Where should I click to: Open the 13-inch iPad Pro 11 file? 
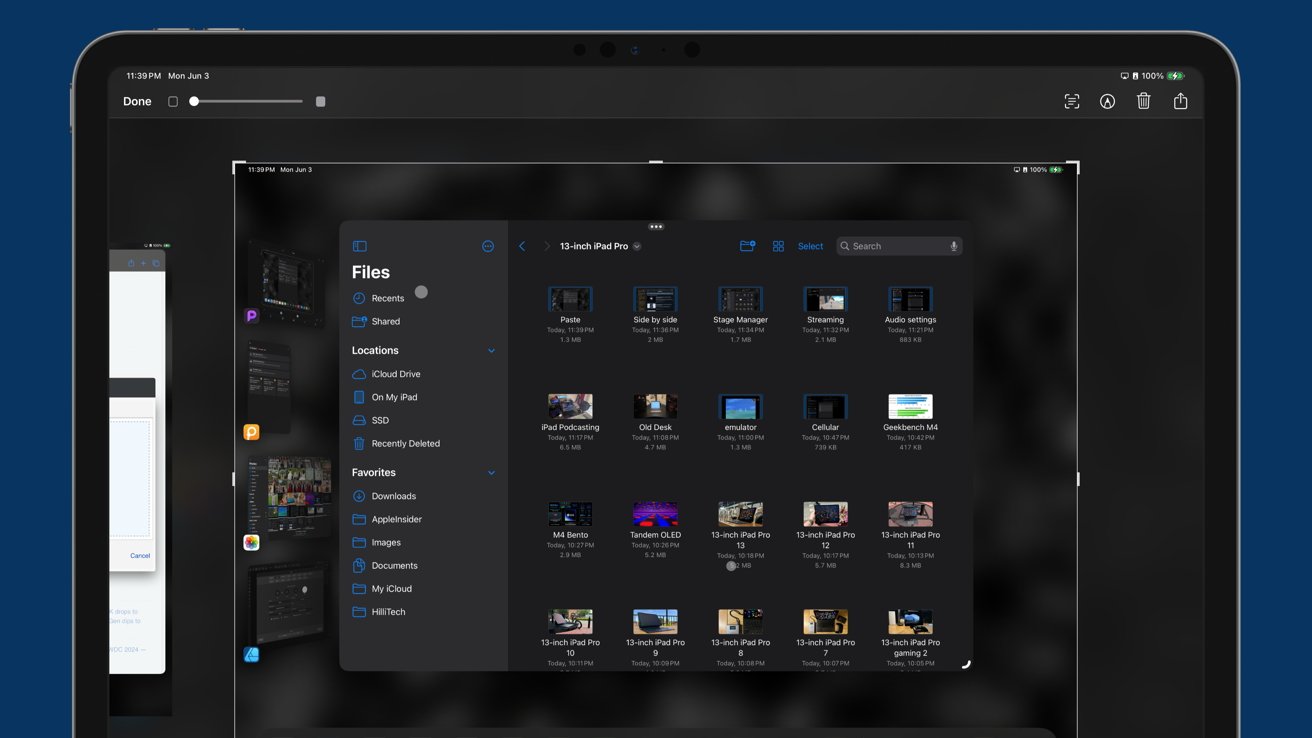910,514
